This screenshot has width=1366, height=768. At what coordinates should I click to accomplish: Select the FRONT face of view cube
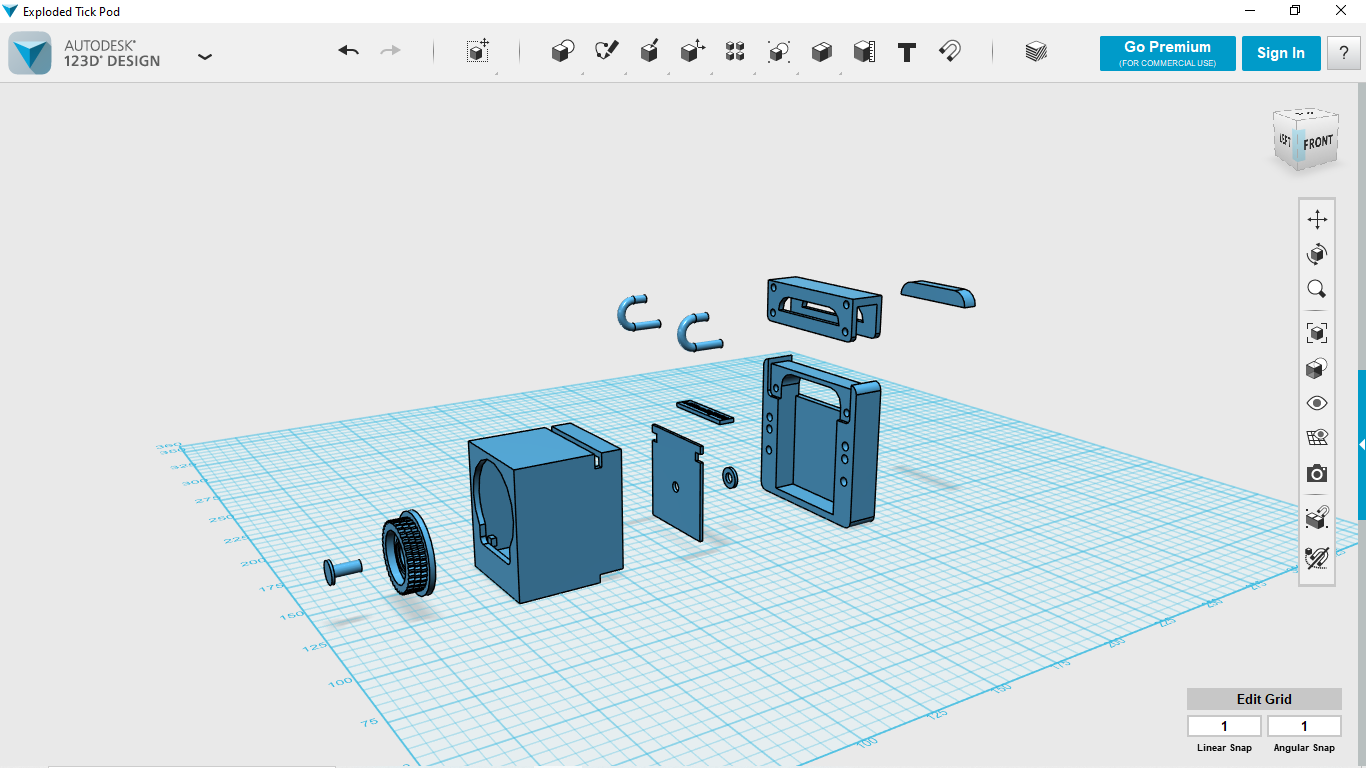[x=1319, y=142]
